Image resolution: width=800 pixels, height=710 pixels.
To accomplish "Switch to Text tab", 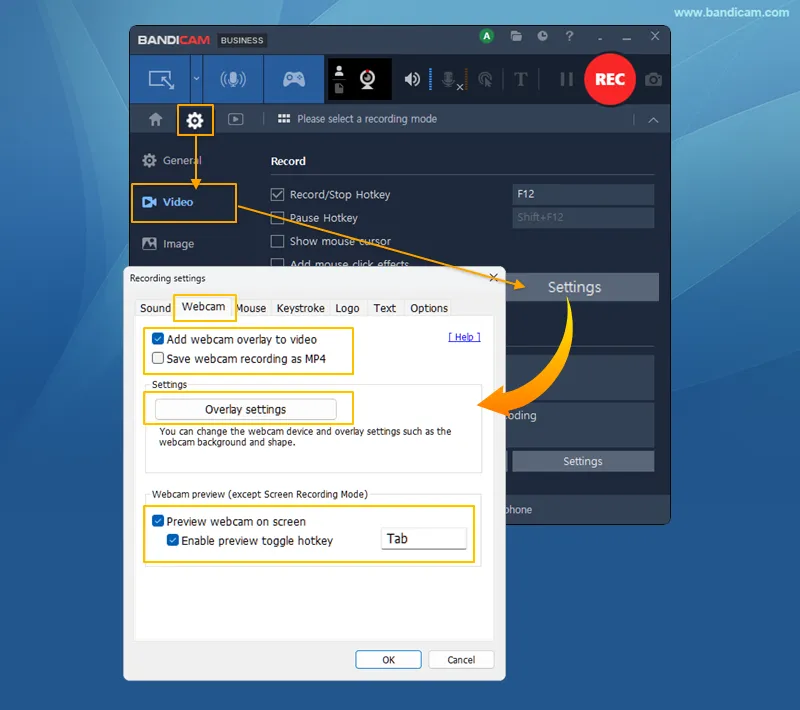I will tap(385, 308).
